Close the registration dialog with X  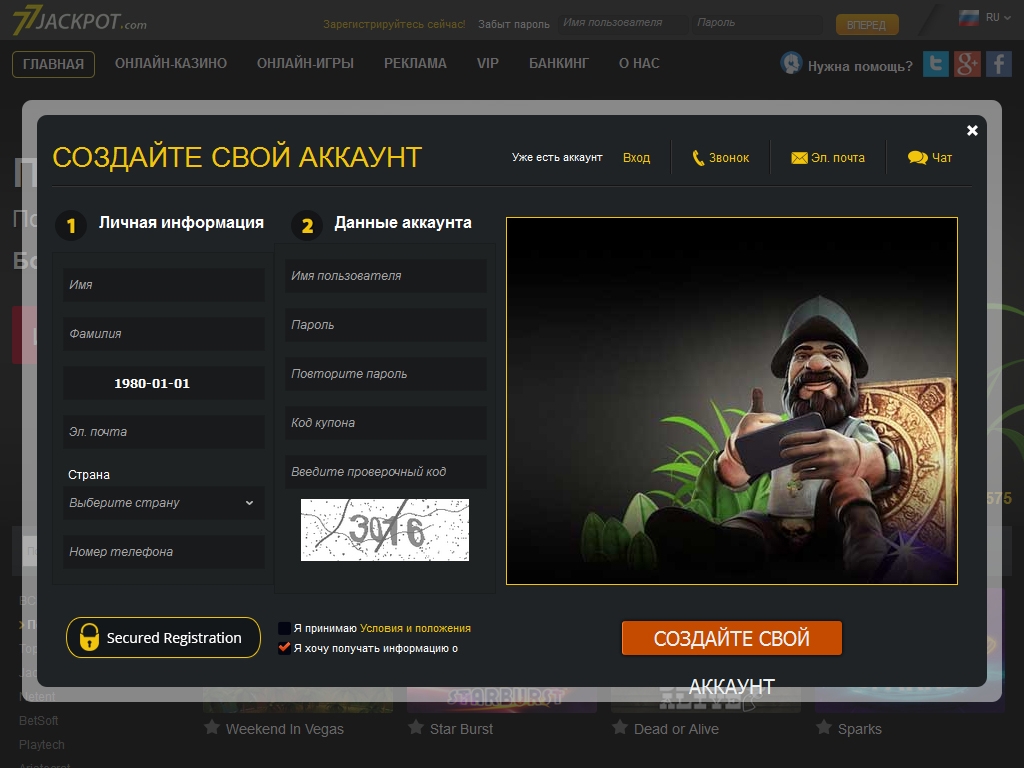click(972, 130)
